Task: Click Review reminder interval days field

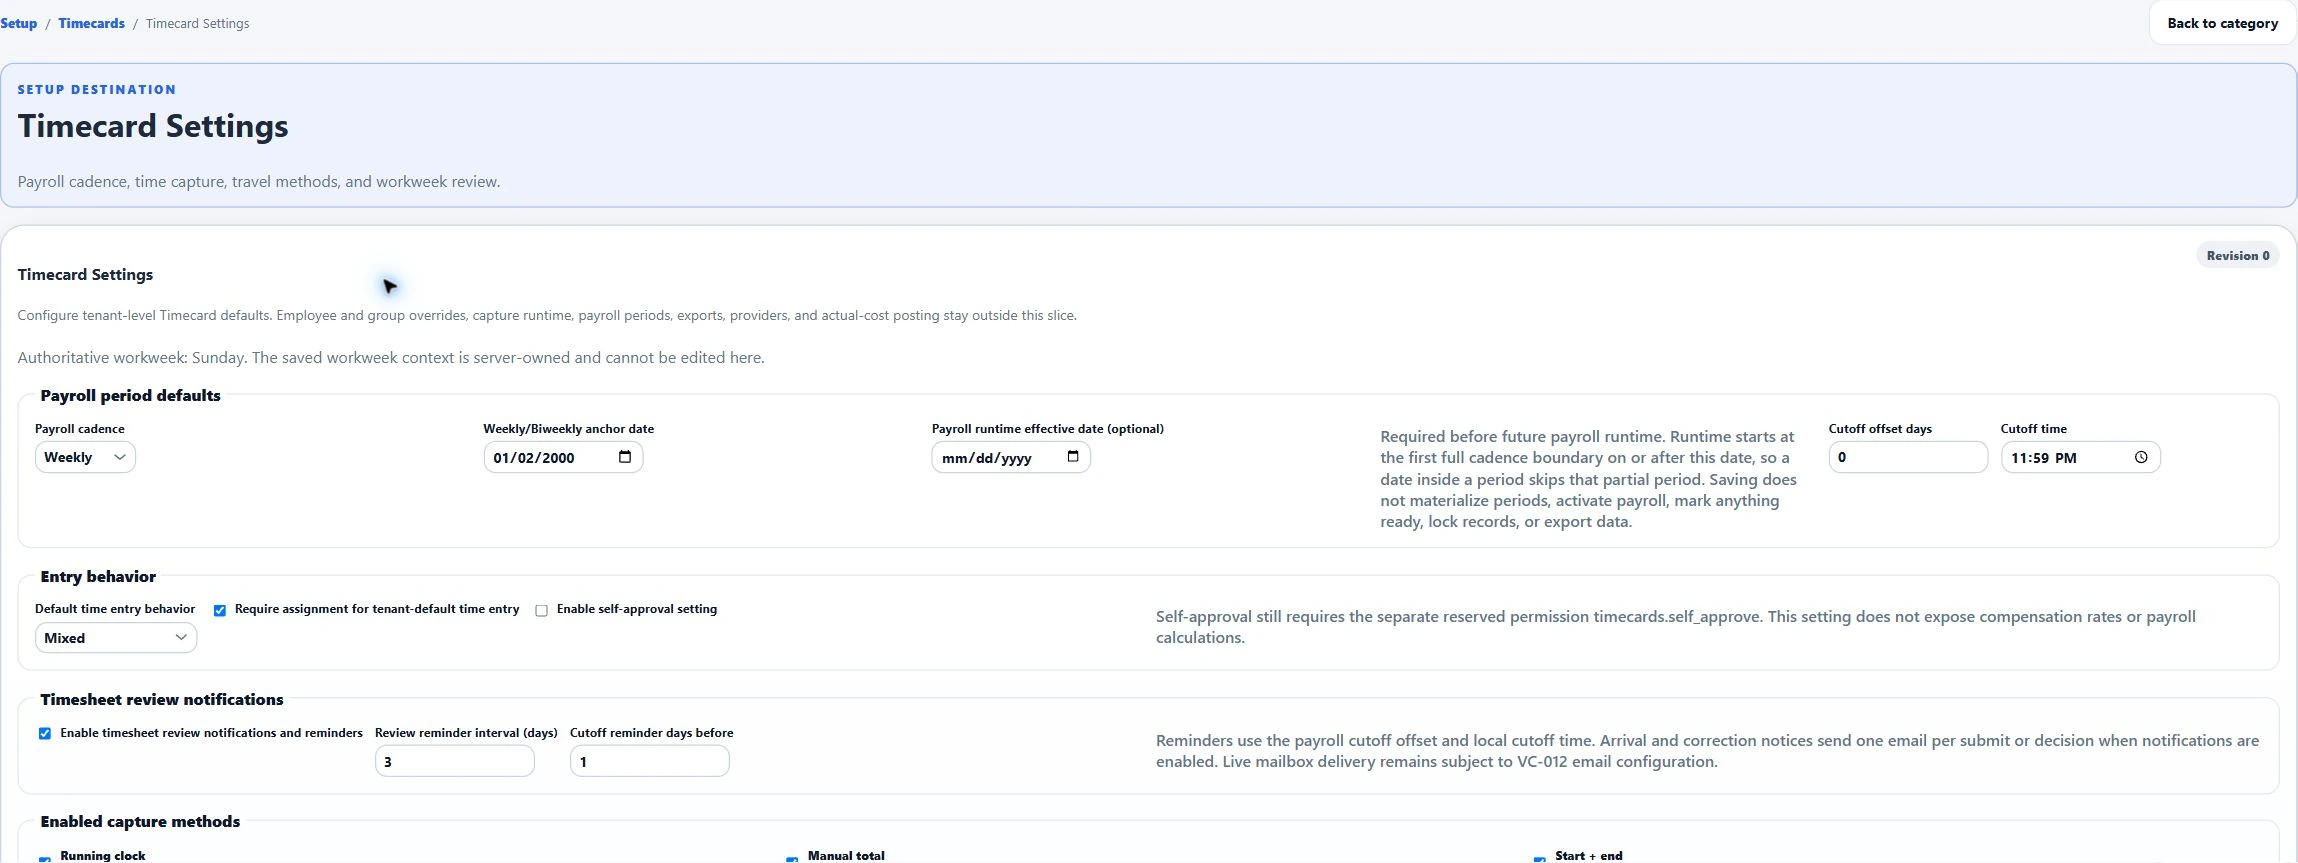Action: pos(455,761)
